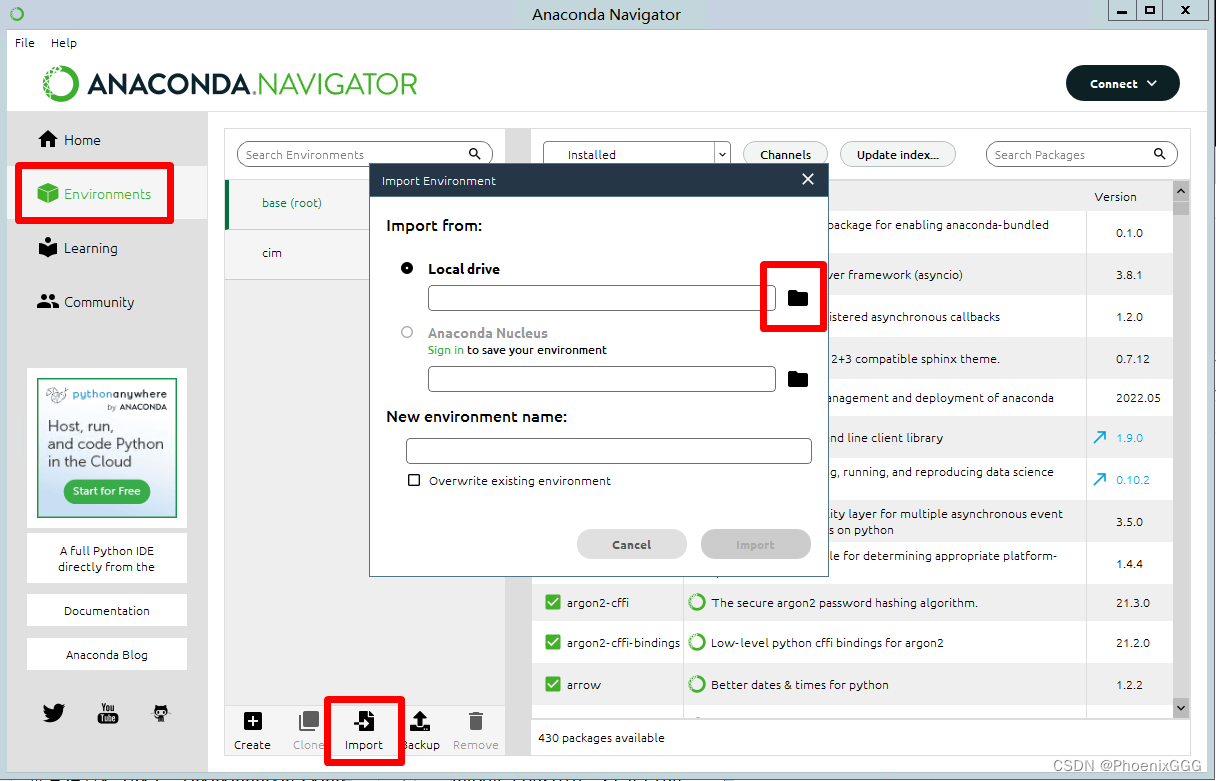The height and width of the screenshot is (781, 1216).
Task: Click the Cancel button
Action: click(632, 544)
